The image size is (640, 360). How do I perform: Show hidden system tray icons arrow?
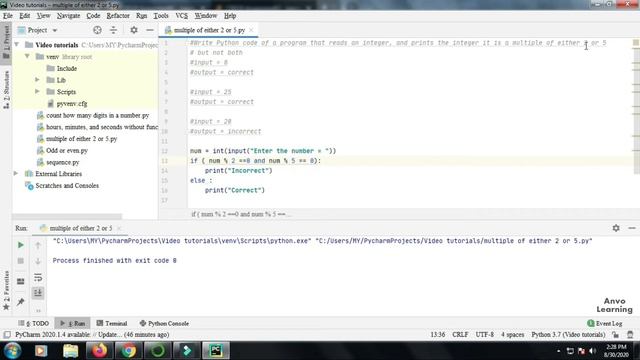click(x=558, y=351)
